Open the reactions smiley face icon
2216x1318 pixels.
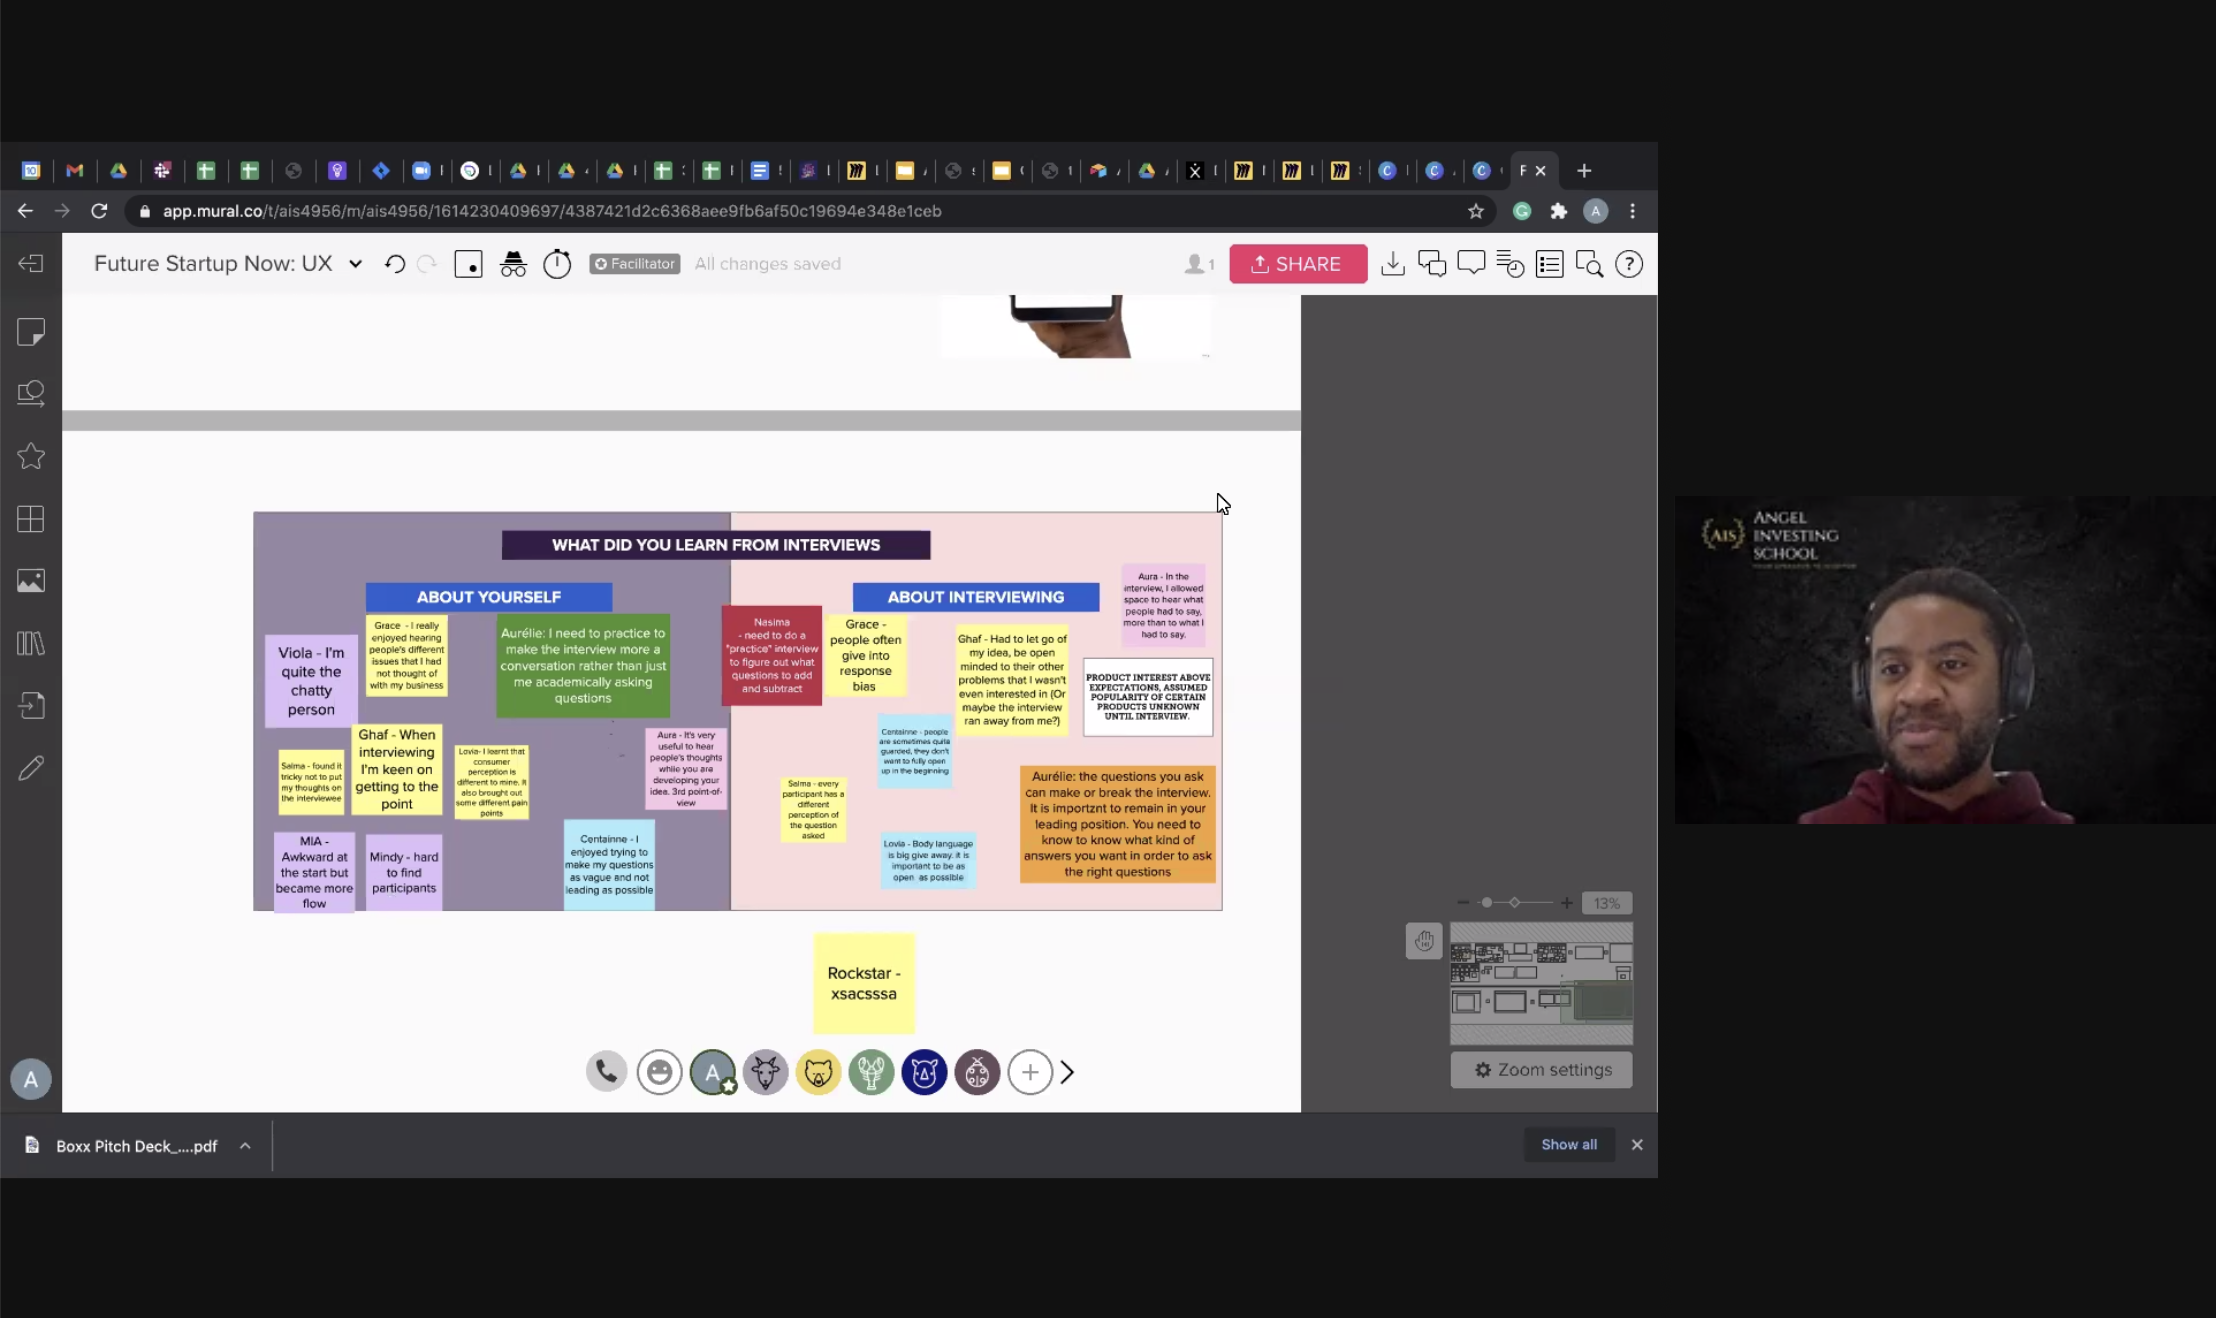pos(659,1072)
